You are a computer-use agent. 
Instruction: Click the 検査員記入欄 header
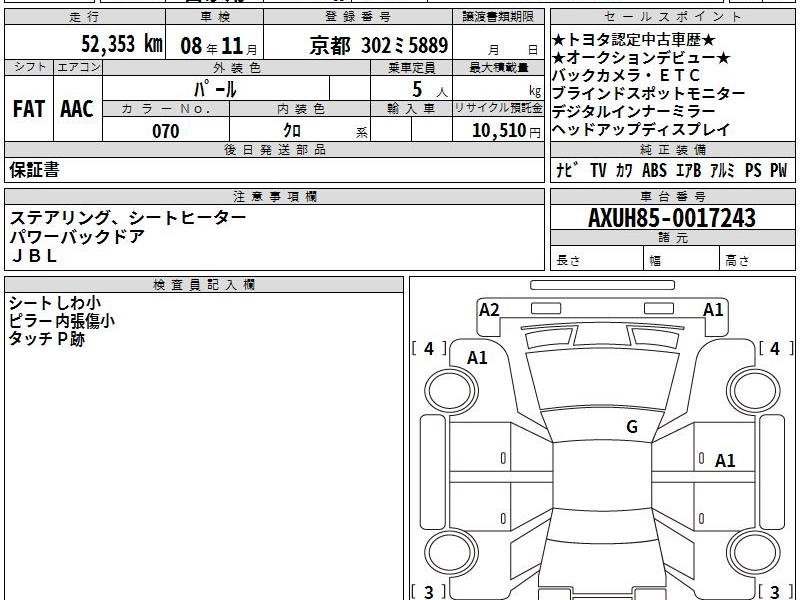[204, 285]
